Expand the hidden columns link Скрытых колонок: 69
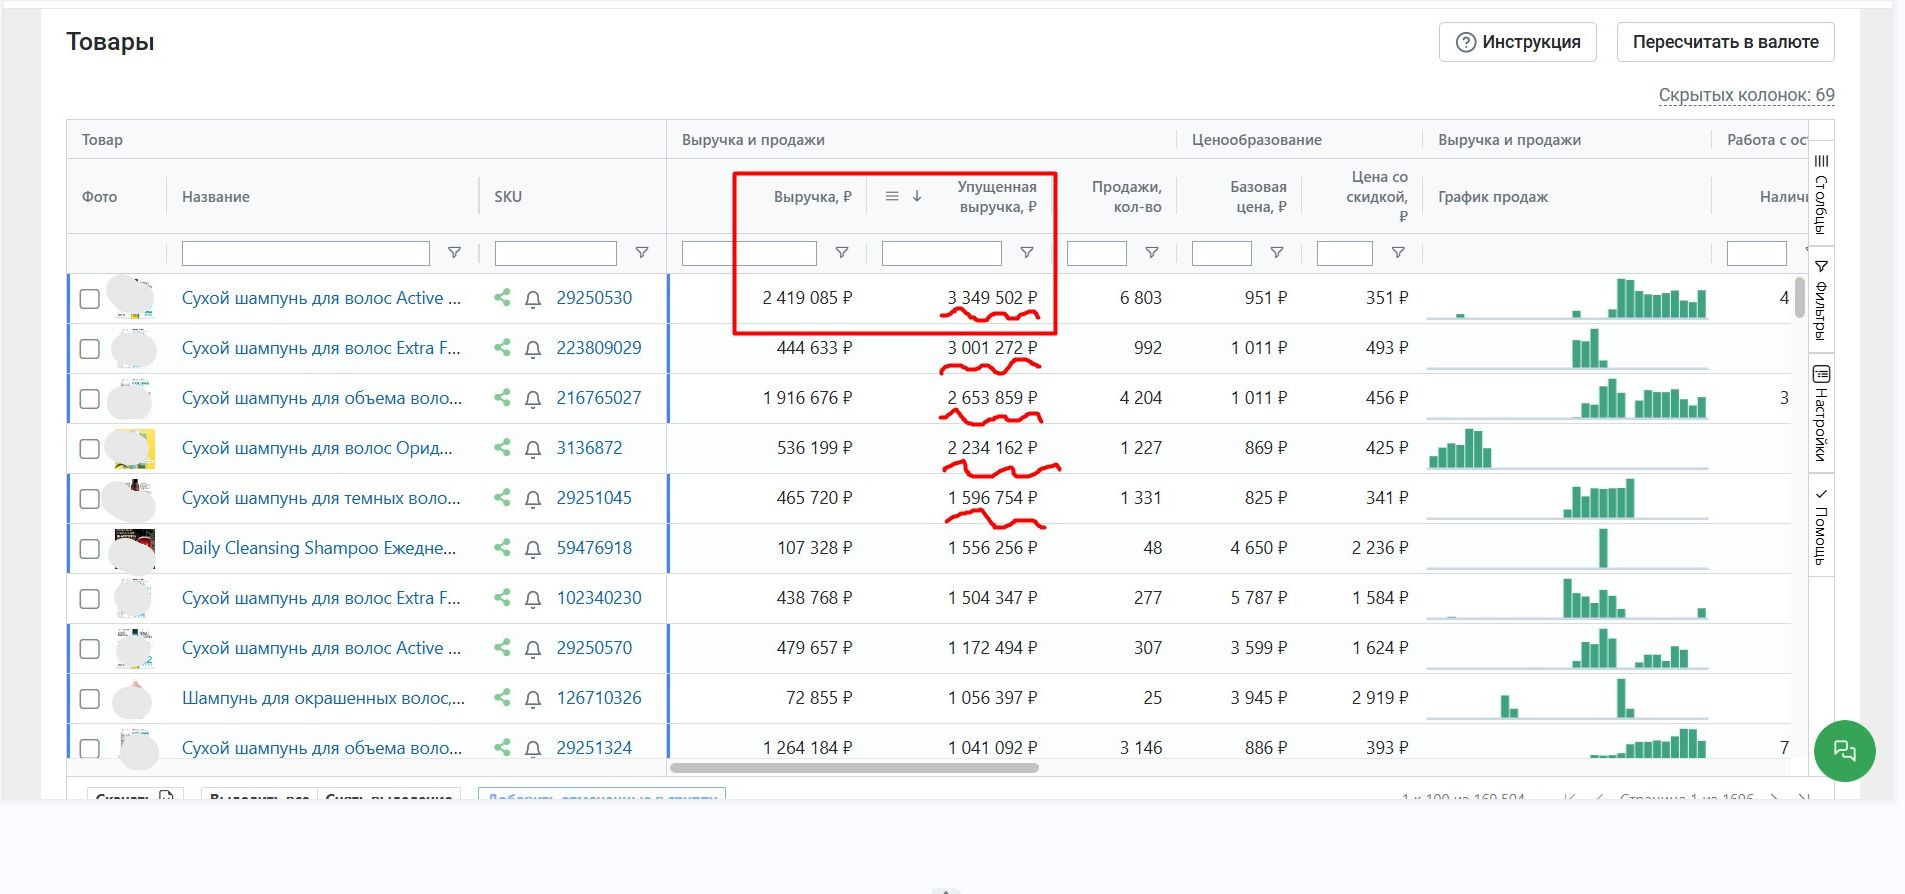This screenshot has width=1905, height=894. coord(1746,95)
